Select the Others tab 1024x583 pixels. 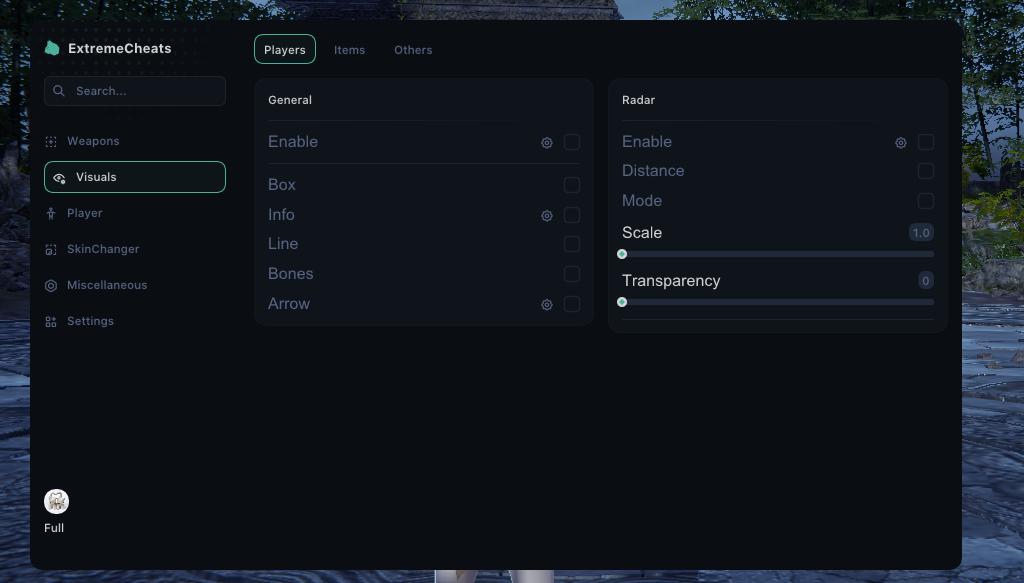[413, 50]
